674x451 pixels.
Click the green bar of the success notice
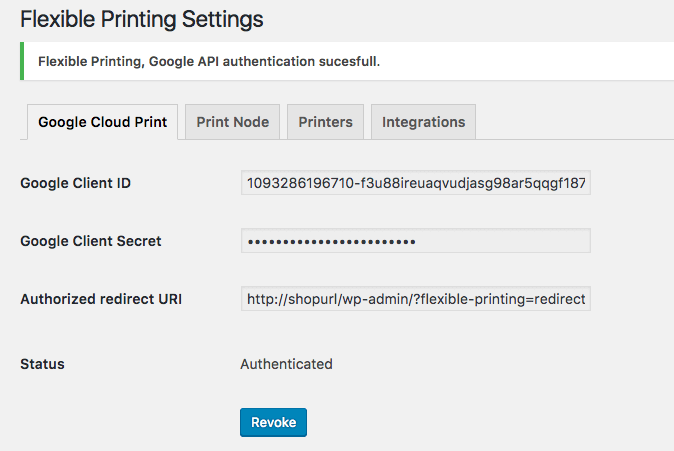click(22, 61)
